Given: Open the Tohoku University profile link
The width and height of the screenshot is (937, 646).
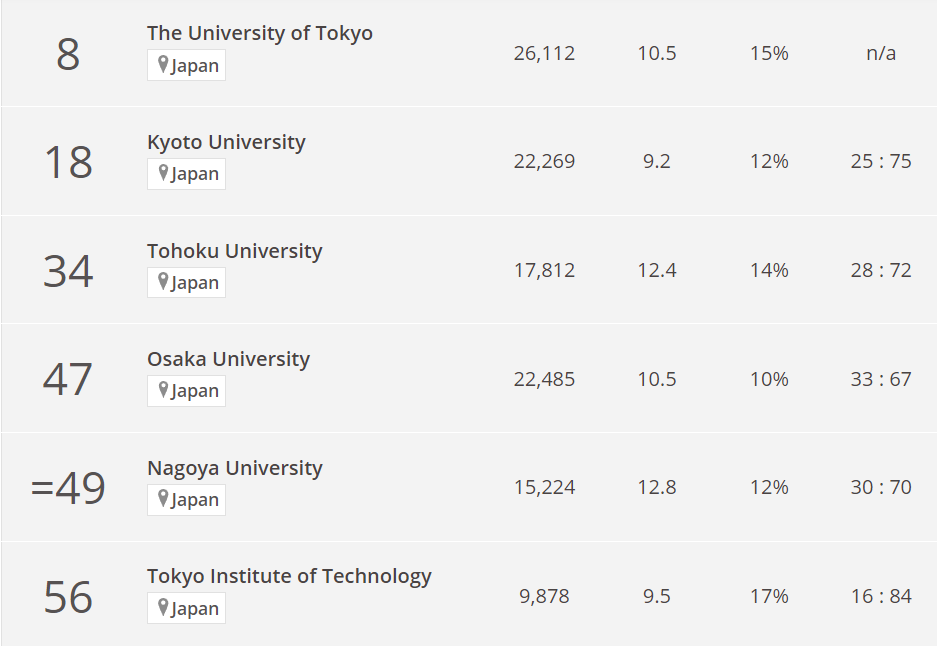Looking at the screenshot, I should click(x=234, y=251).
